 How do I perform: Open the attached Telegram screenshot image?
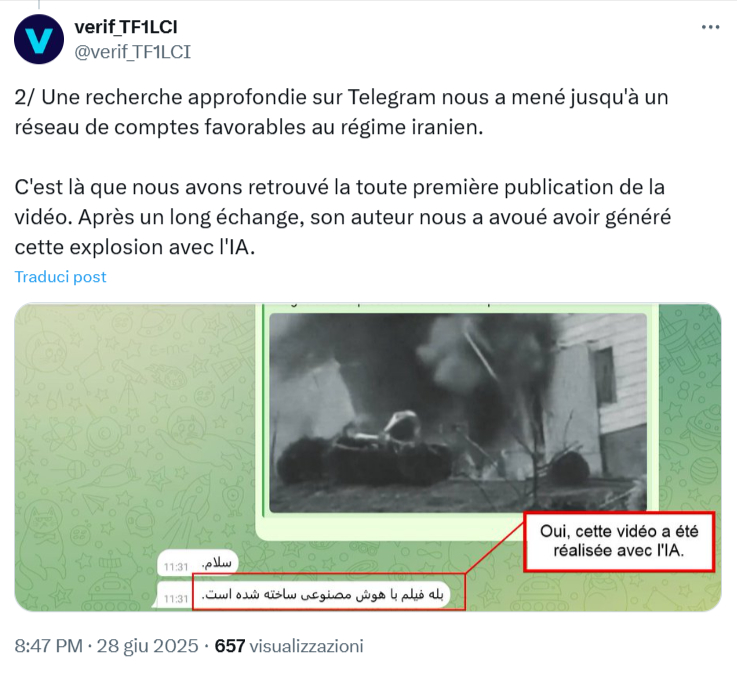[x=368, y=457]
